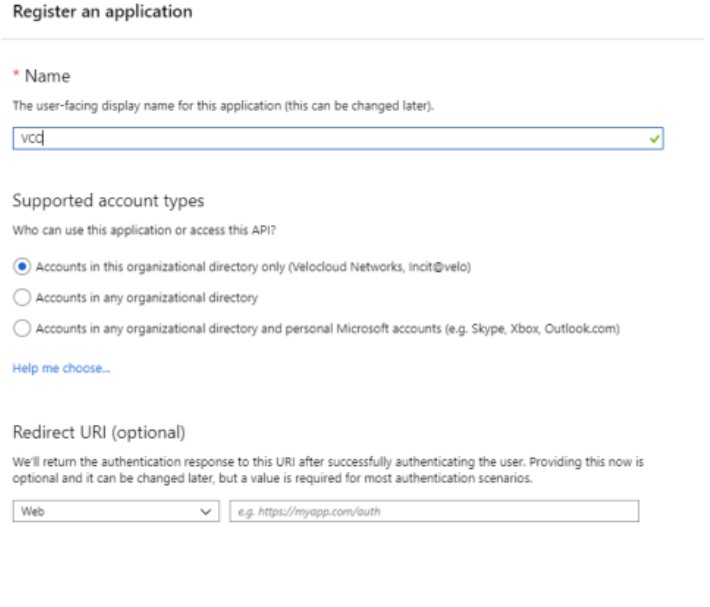
Task: Click the Register an application heading
Action: click(102, 11)
